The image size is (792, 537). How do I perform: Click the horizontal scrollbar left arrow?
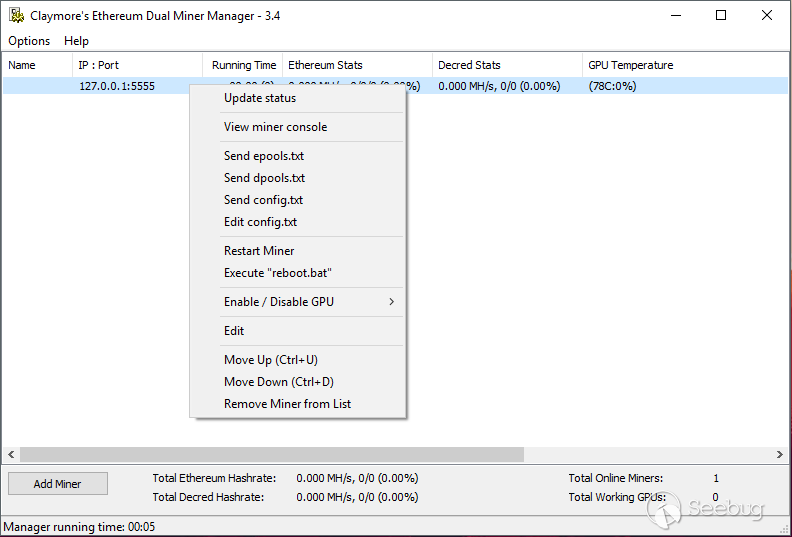[x=11, y=455]
